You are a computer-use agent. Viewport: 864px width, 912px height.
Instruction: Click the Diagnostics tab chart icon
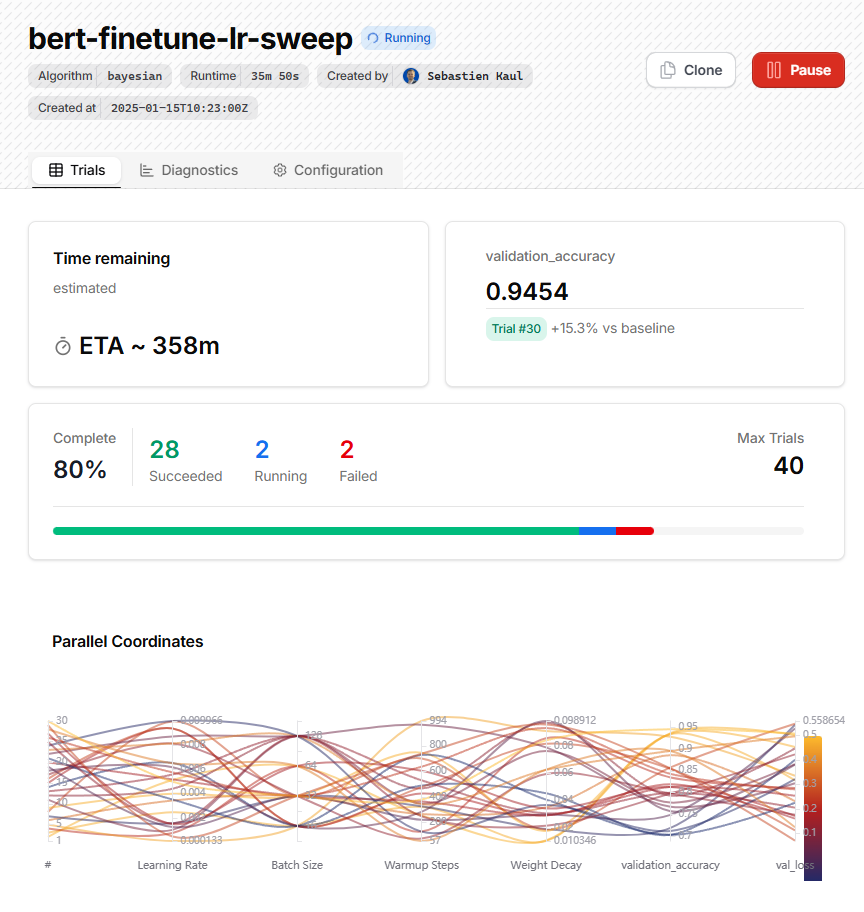point(147,170)
